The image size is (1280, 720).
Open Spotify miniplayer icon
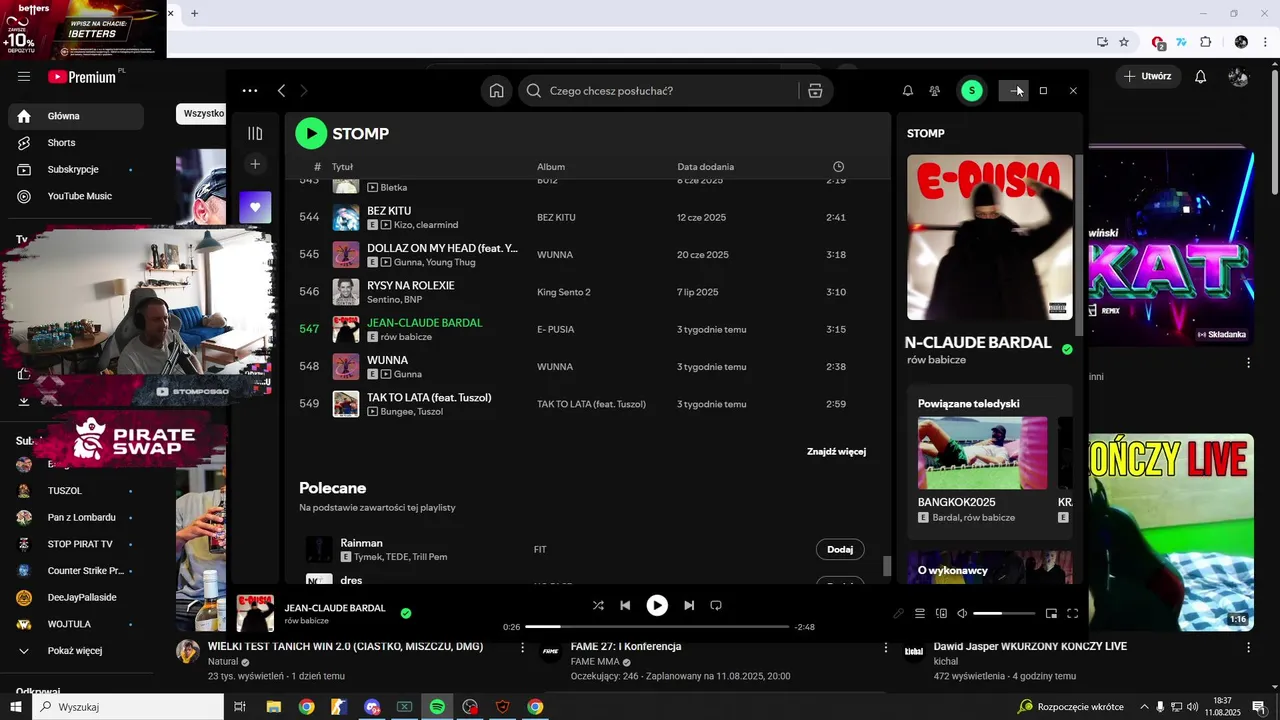click(x=1051, y=613)
